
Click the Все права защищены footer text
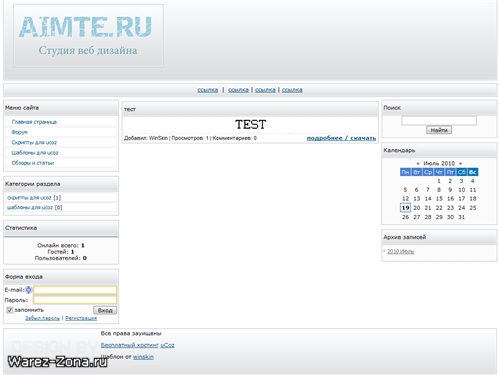click(131, 333)
